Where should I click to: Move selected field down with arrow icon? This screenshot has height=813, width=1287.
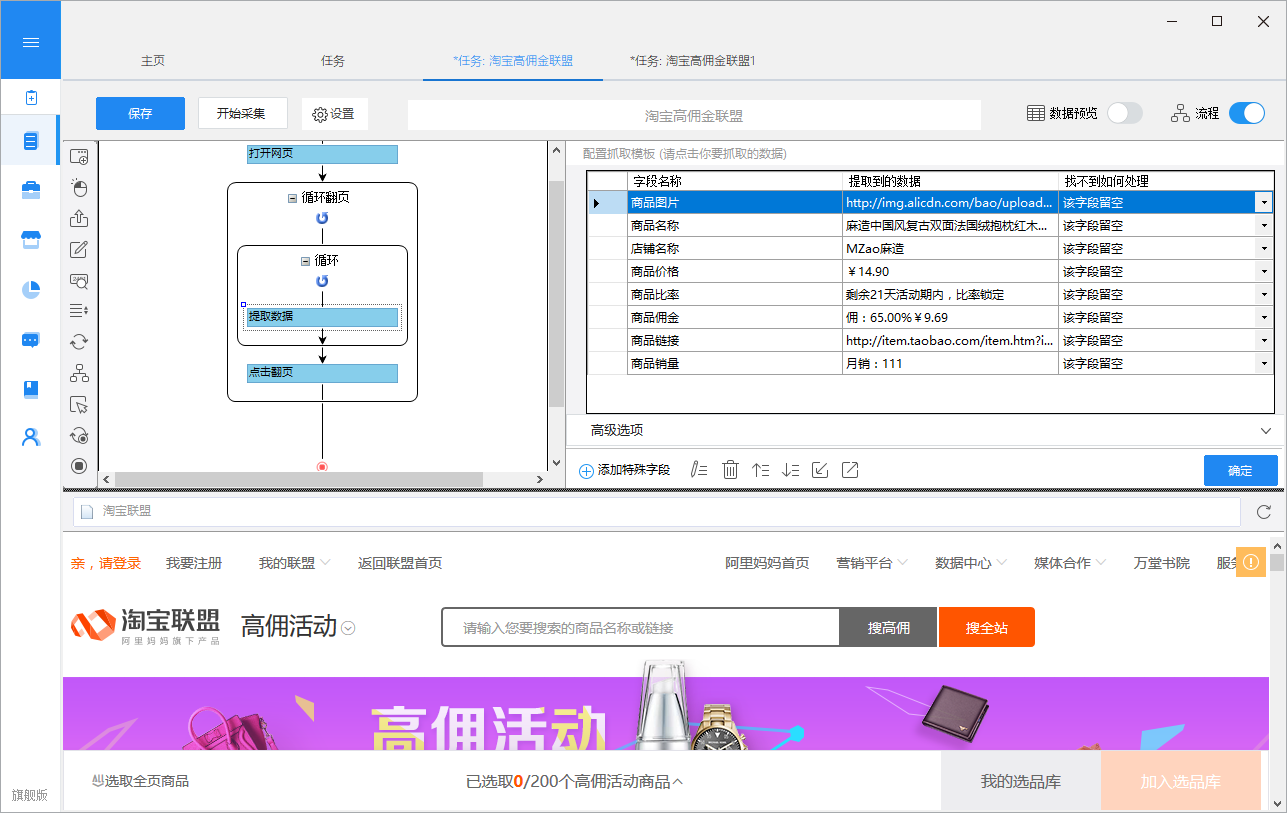click(x=790, y=470)
